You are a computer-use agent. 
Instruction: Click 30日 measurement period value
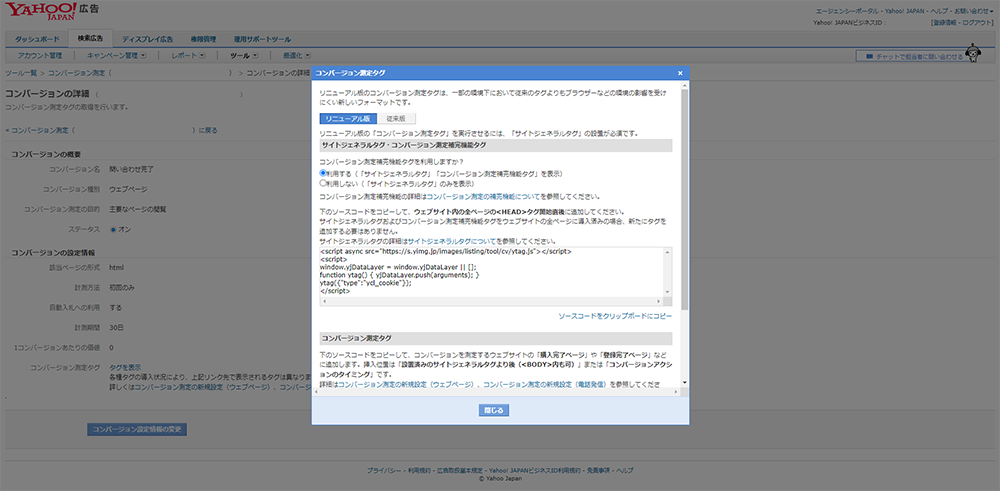click(116, 327)
